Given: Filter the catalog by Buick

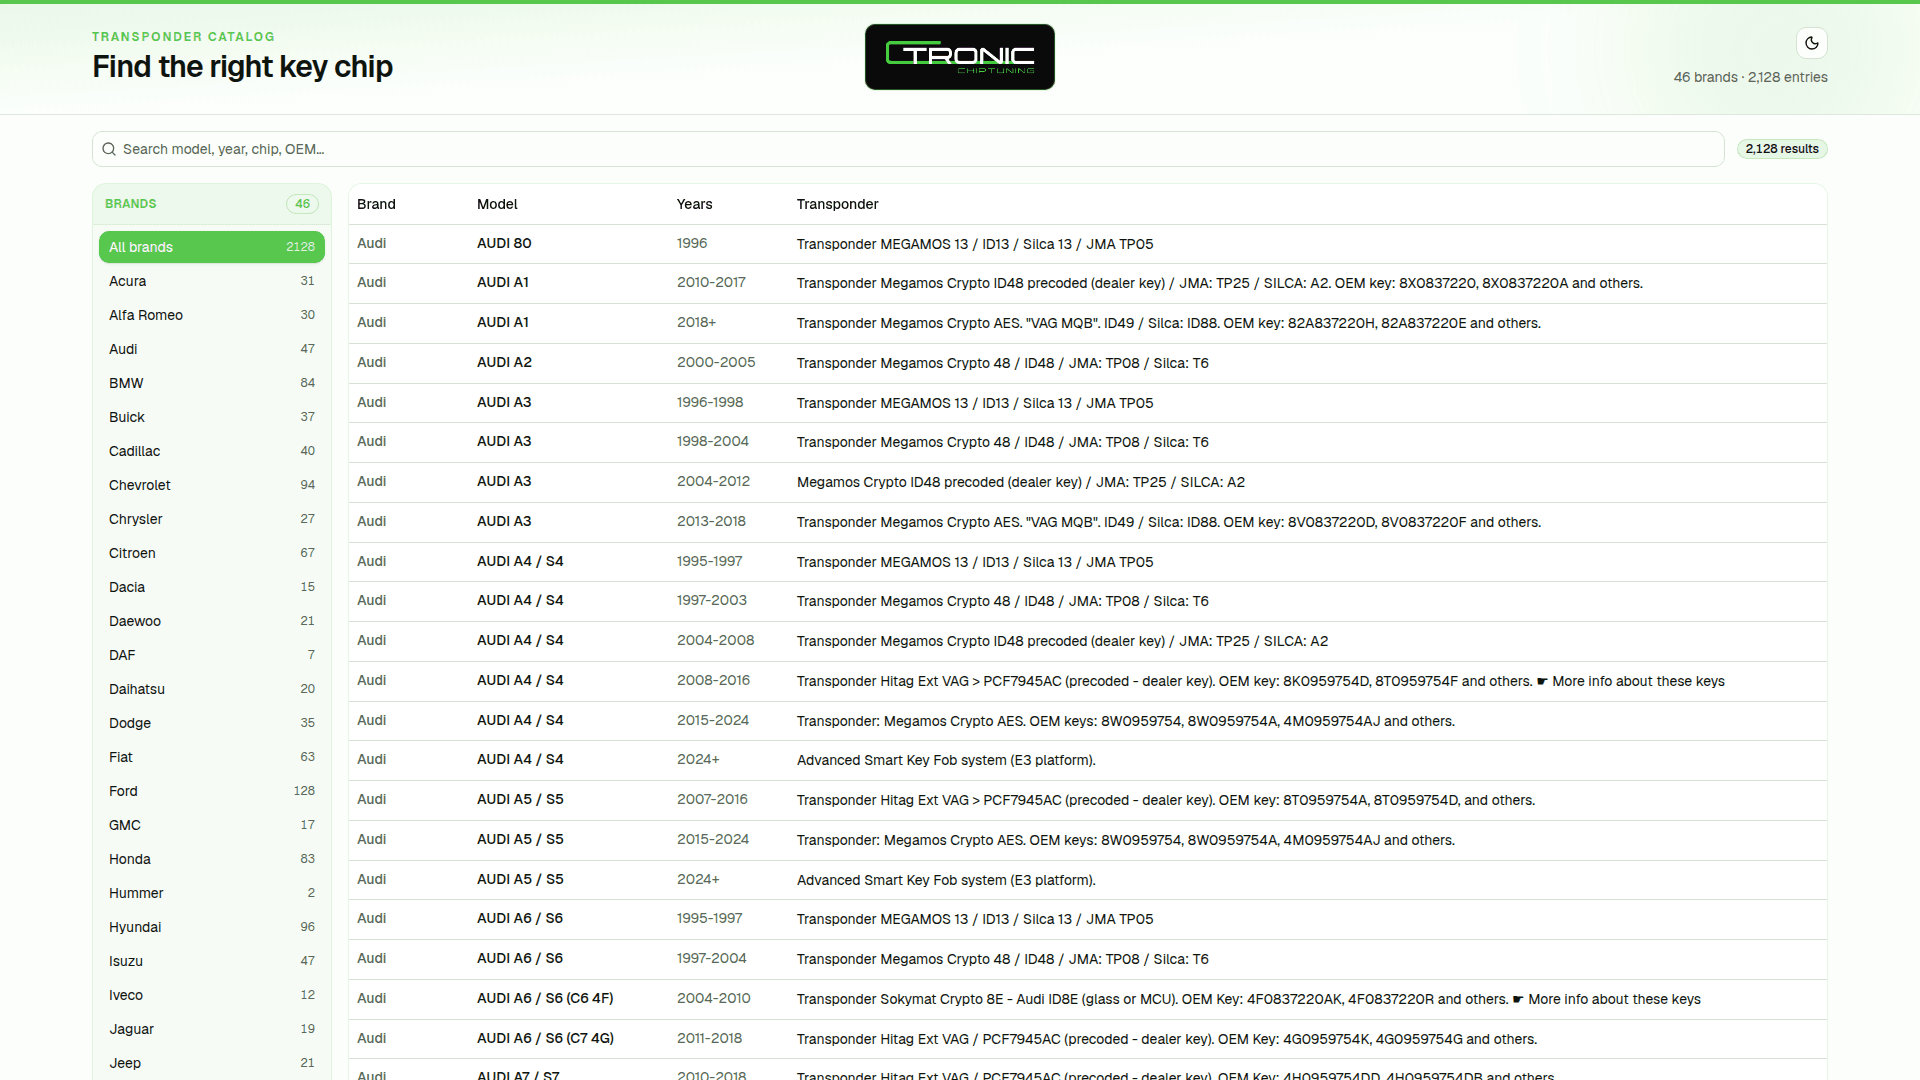Looking at the screenshot, I should (x=212, y=417).
